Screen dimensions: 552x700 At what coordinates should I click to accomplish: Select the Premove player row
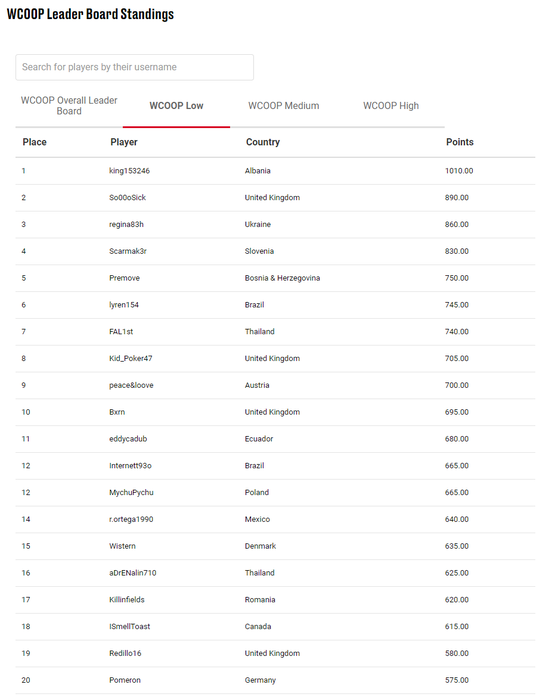pyautogui.click(x=275, y=278)
